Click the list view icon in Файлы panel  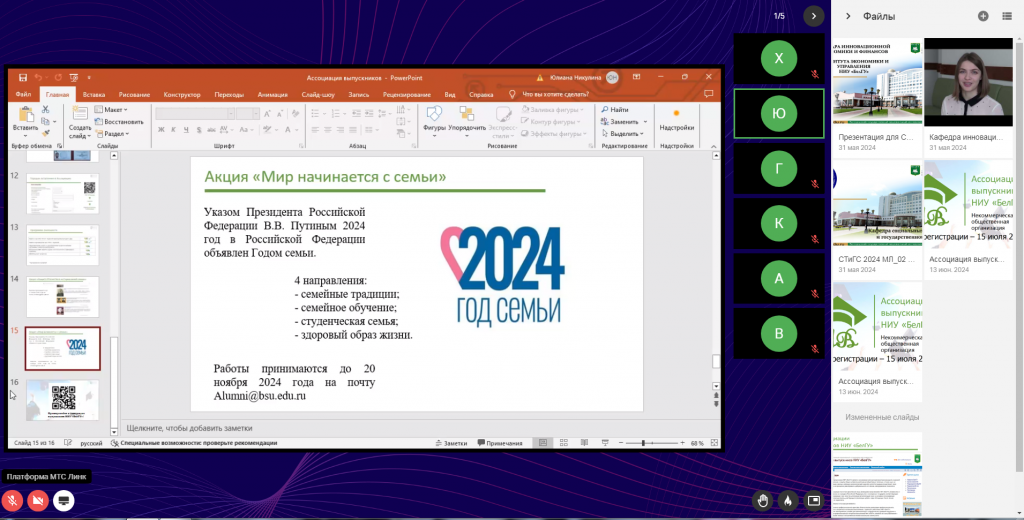(x=1007, y=16)
